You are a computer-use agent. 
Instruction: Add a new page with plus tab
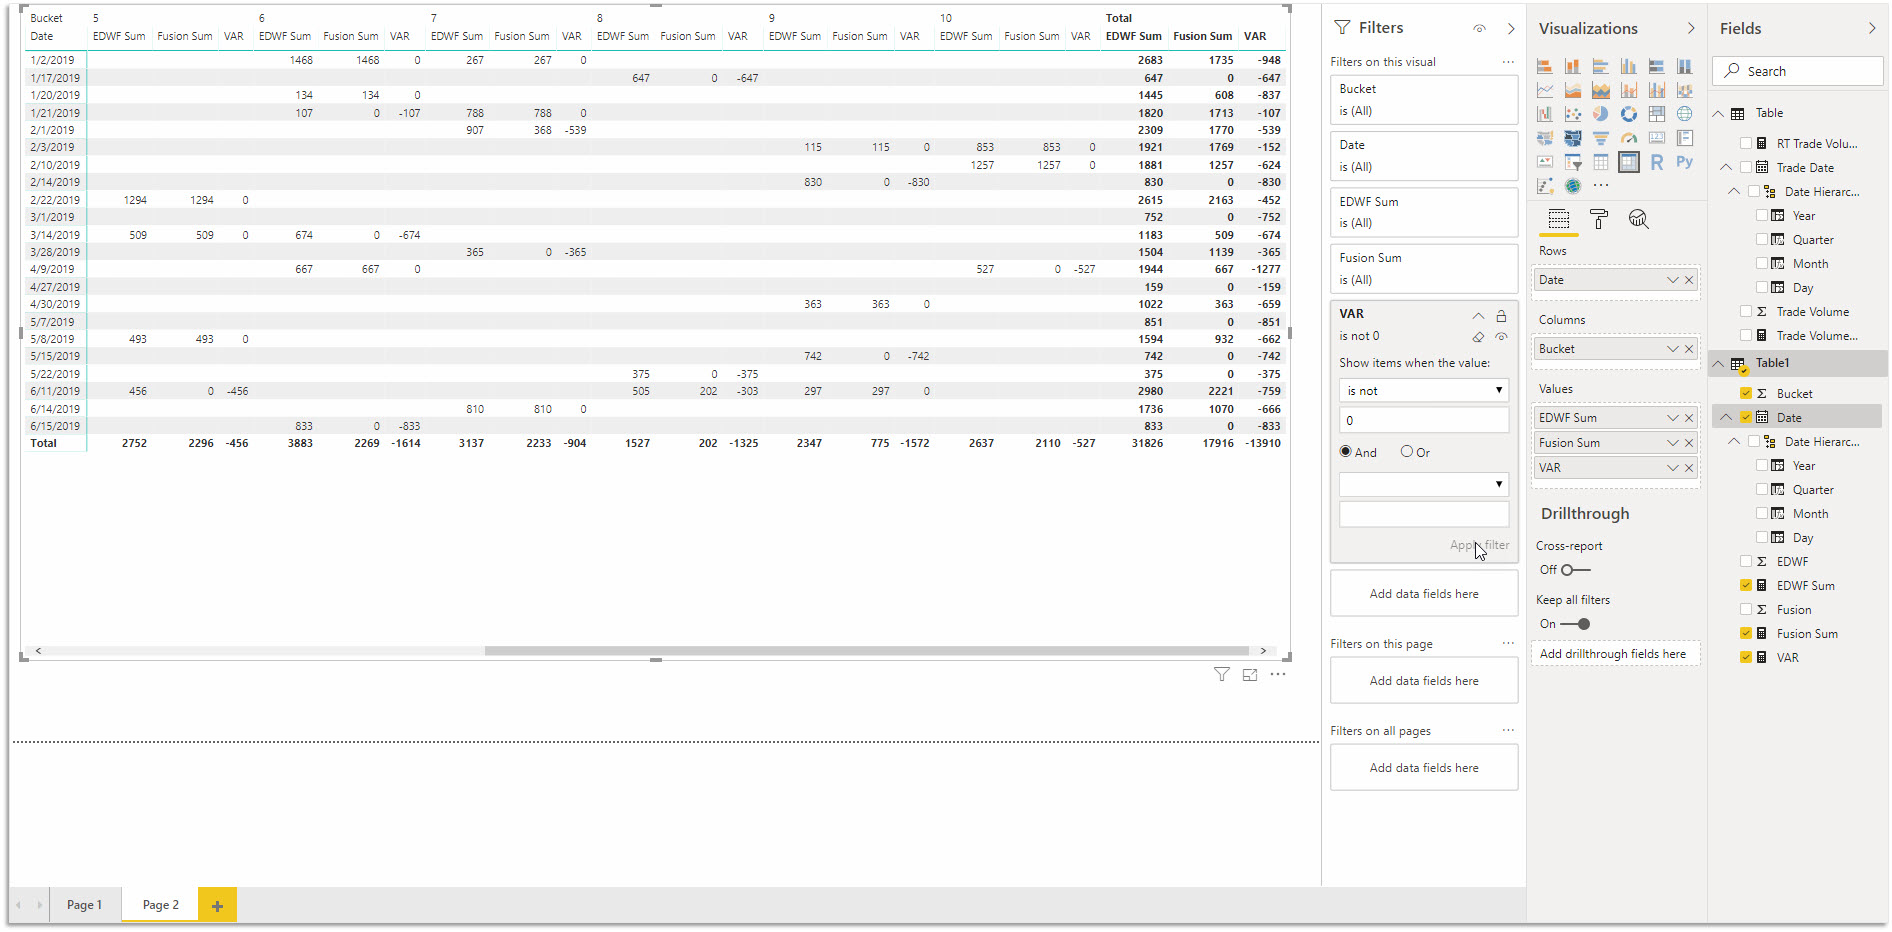tap(217, 906)
